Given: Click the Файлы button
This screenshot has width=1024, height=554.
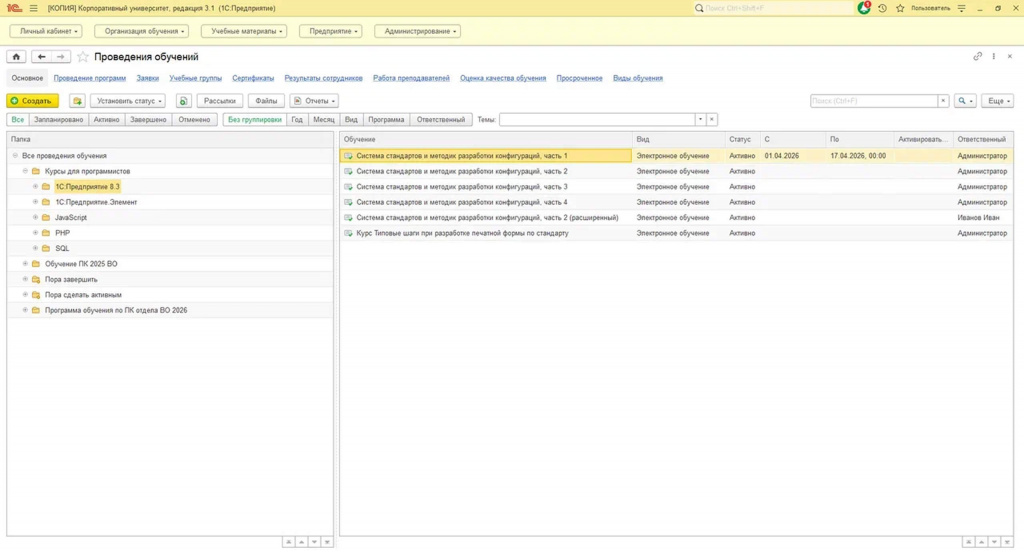Looking at the screenshot, I should click(266, 101).
